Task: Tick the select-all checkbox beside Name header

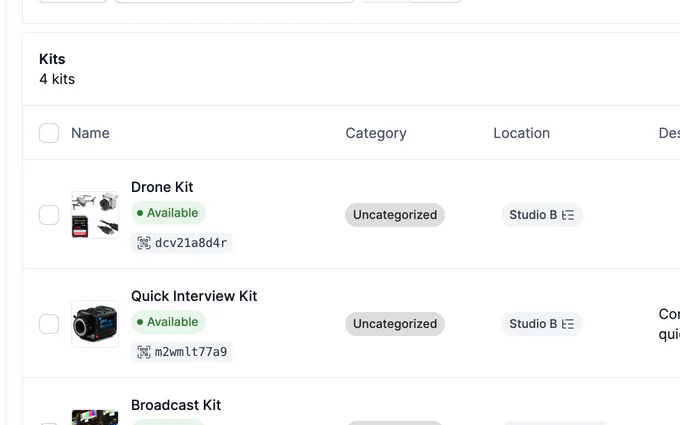Action: pyautogui.click(x=49, y=133)
